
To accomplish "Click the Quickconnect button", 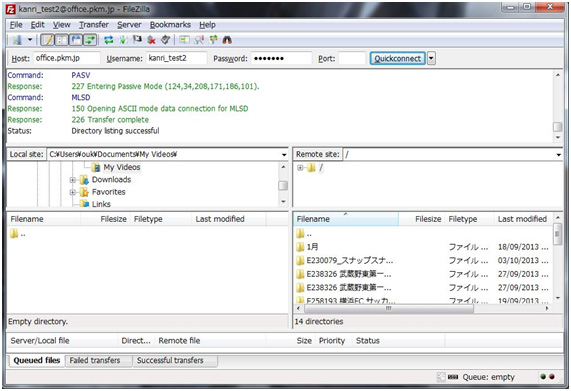I will point(398,58).
